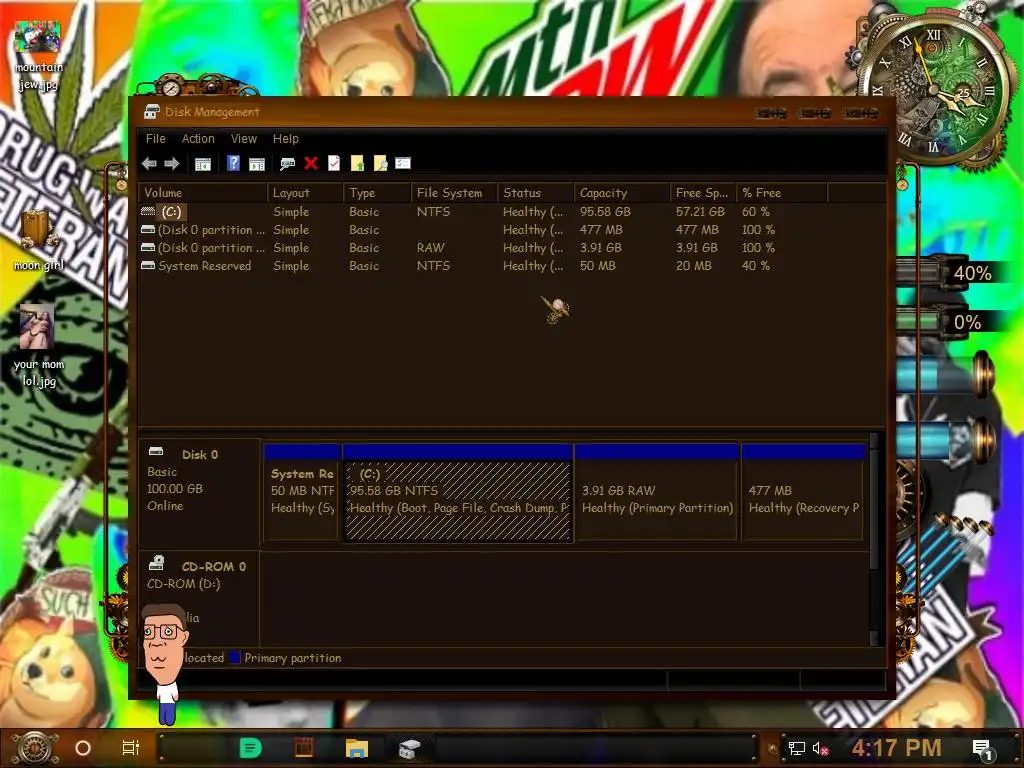The height and width of the screenshot is (768, 1024).
Task: Toggle the Show/Hide Action Pane toolbar icon
Action: pyautogui.click(x=257, y=164)
